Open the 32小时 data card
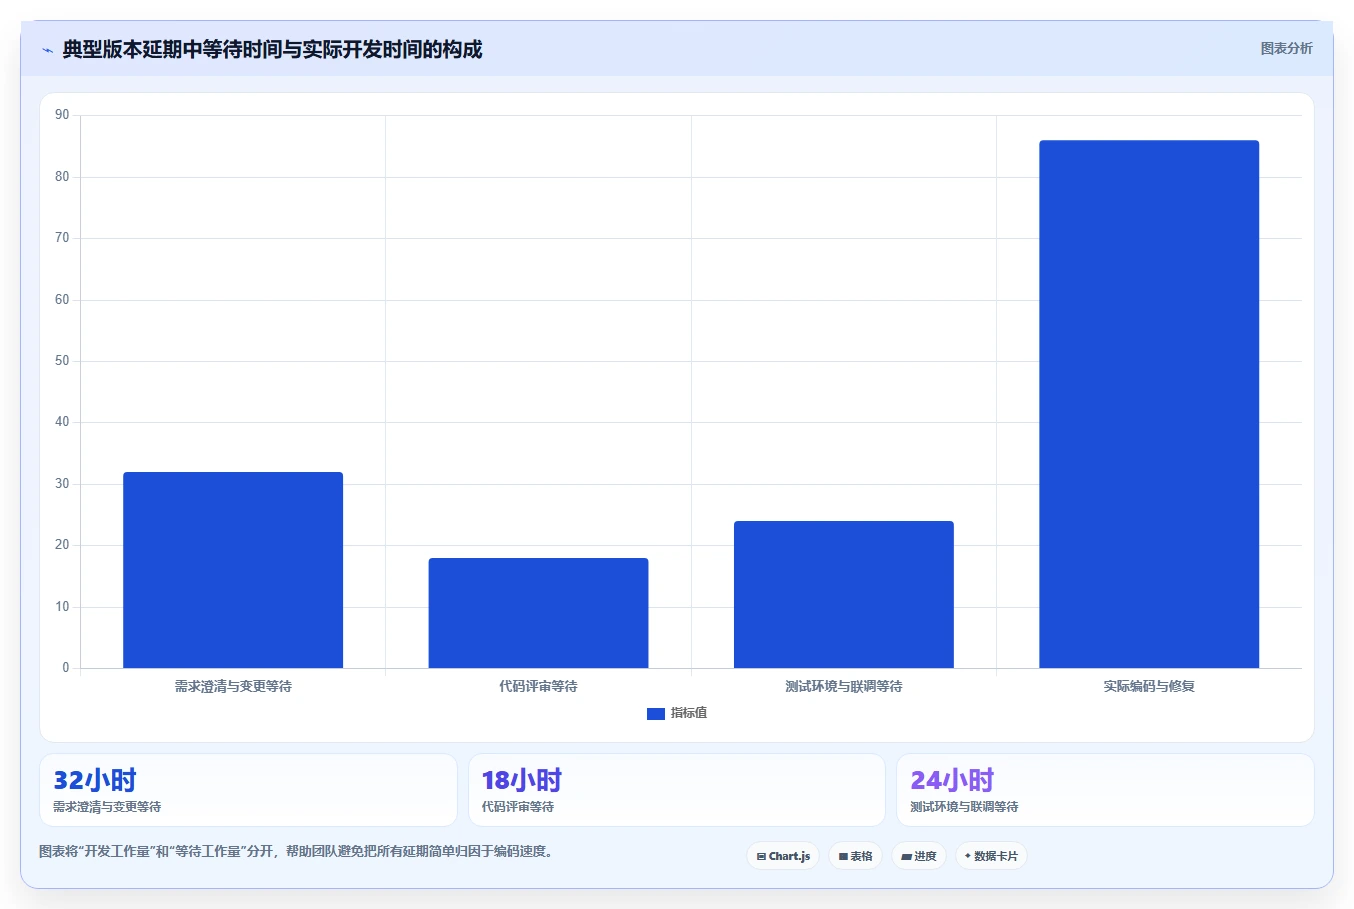Screen dimensions: 1354x909 pos(248,790)
